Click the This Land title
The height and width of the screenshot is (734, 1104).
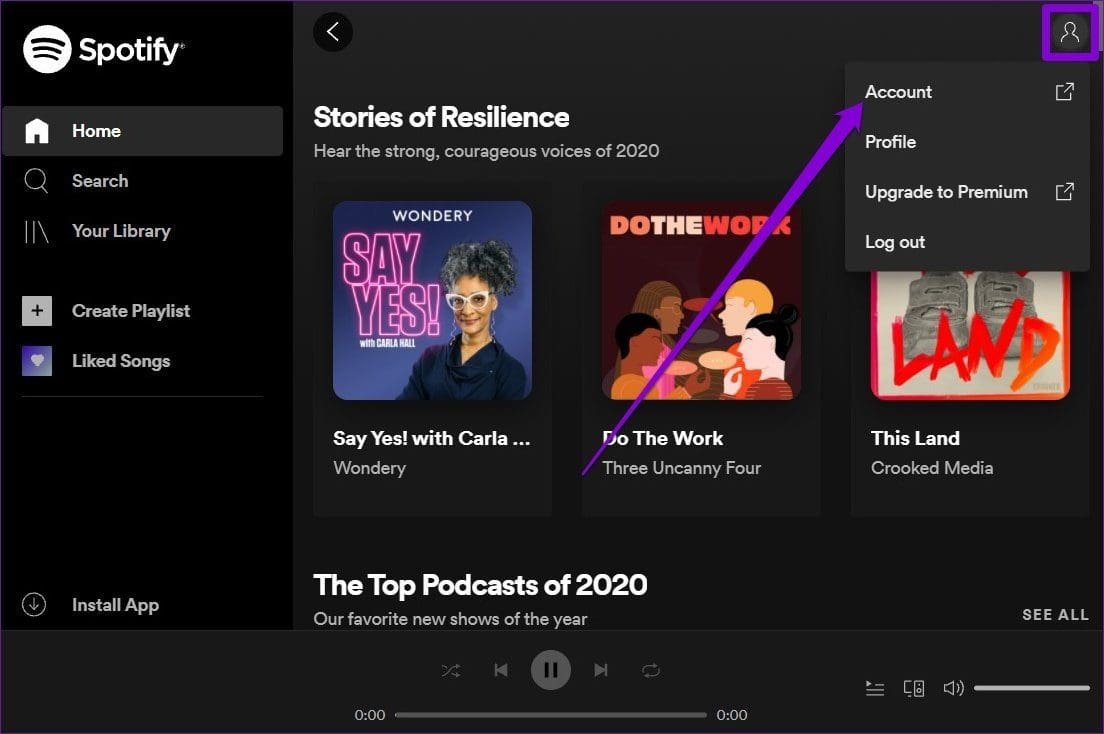pos(915,438)
